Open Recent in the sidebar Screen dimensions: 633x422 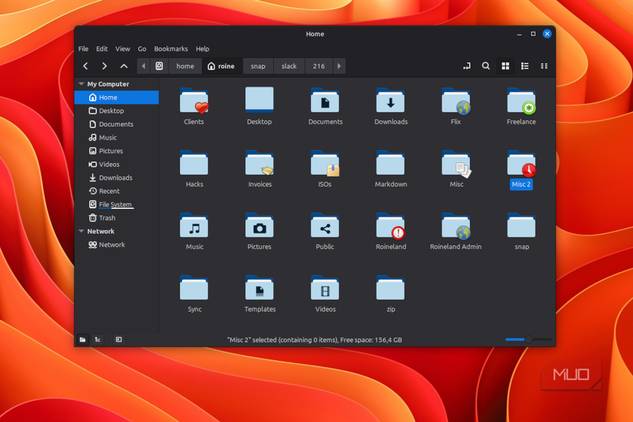point(117,191)
